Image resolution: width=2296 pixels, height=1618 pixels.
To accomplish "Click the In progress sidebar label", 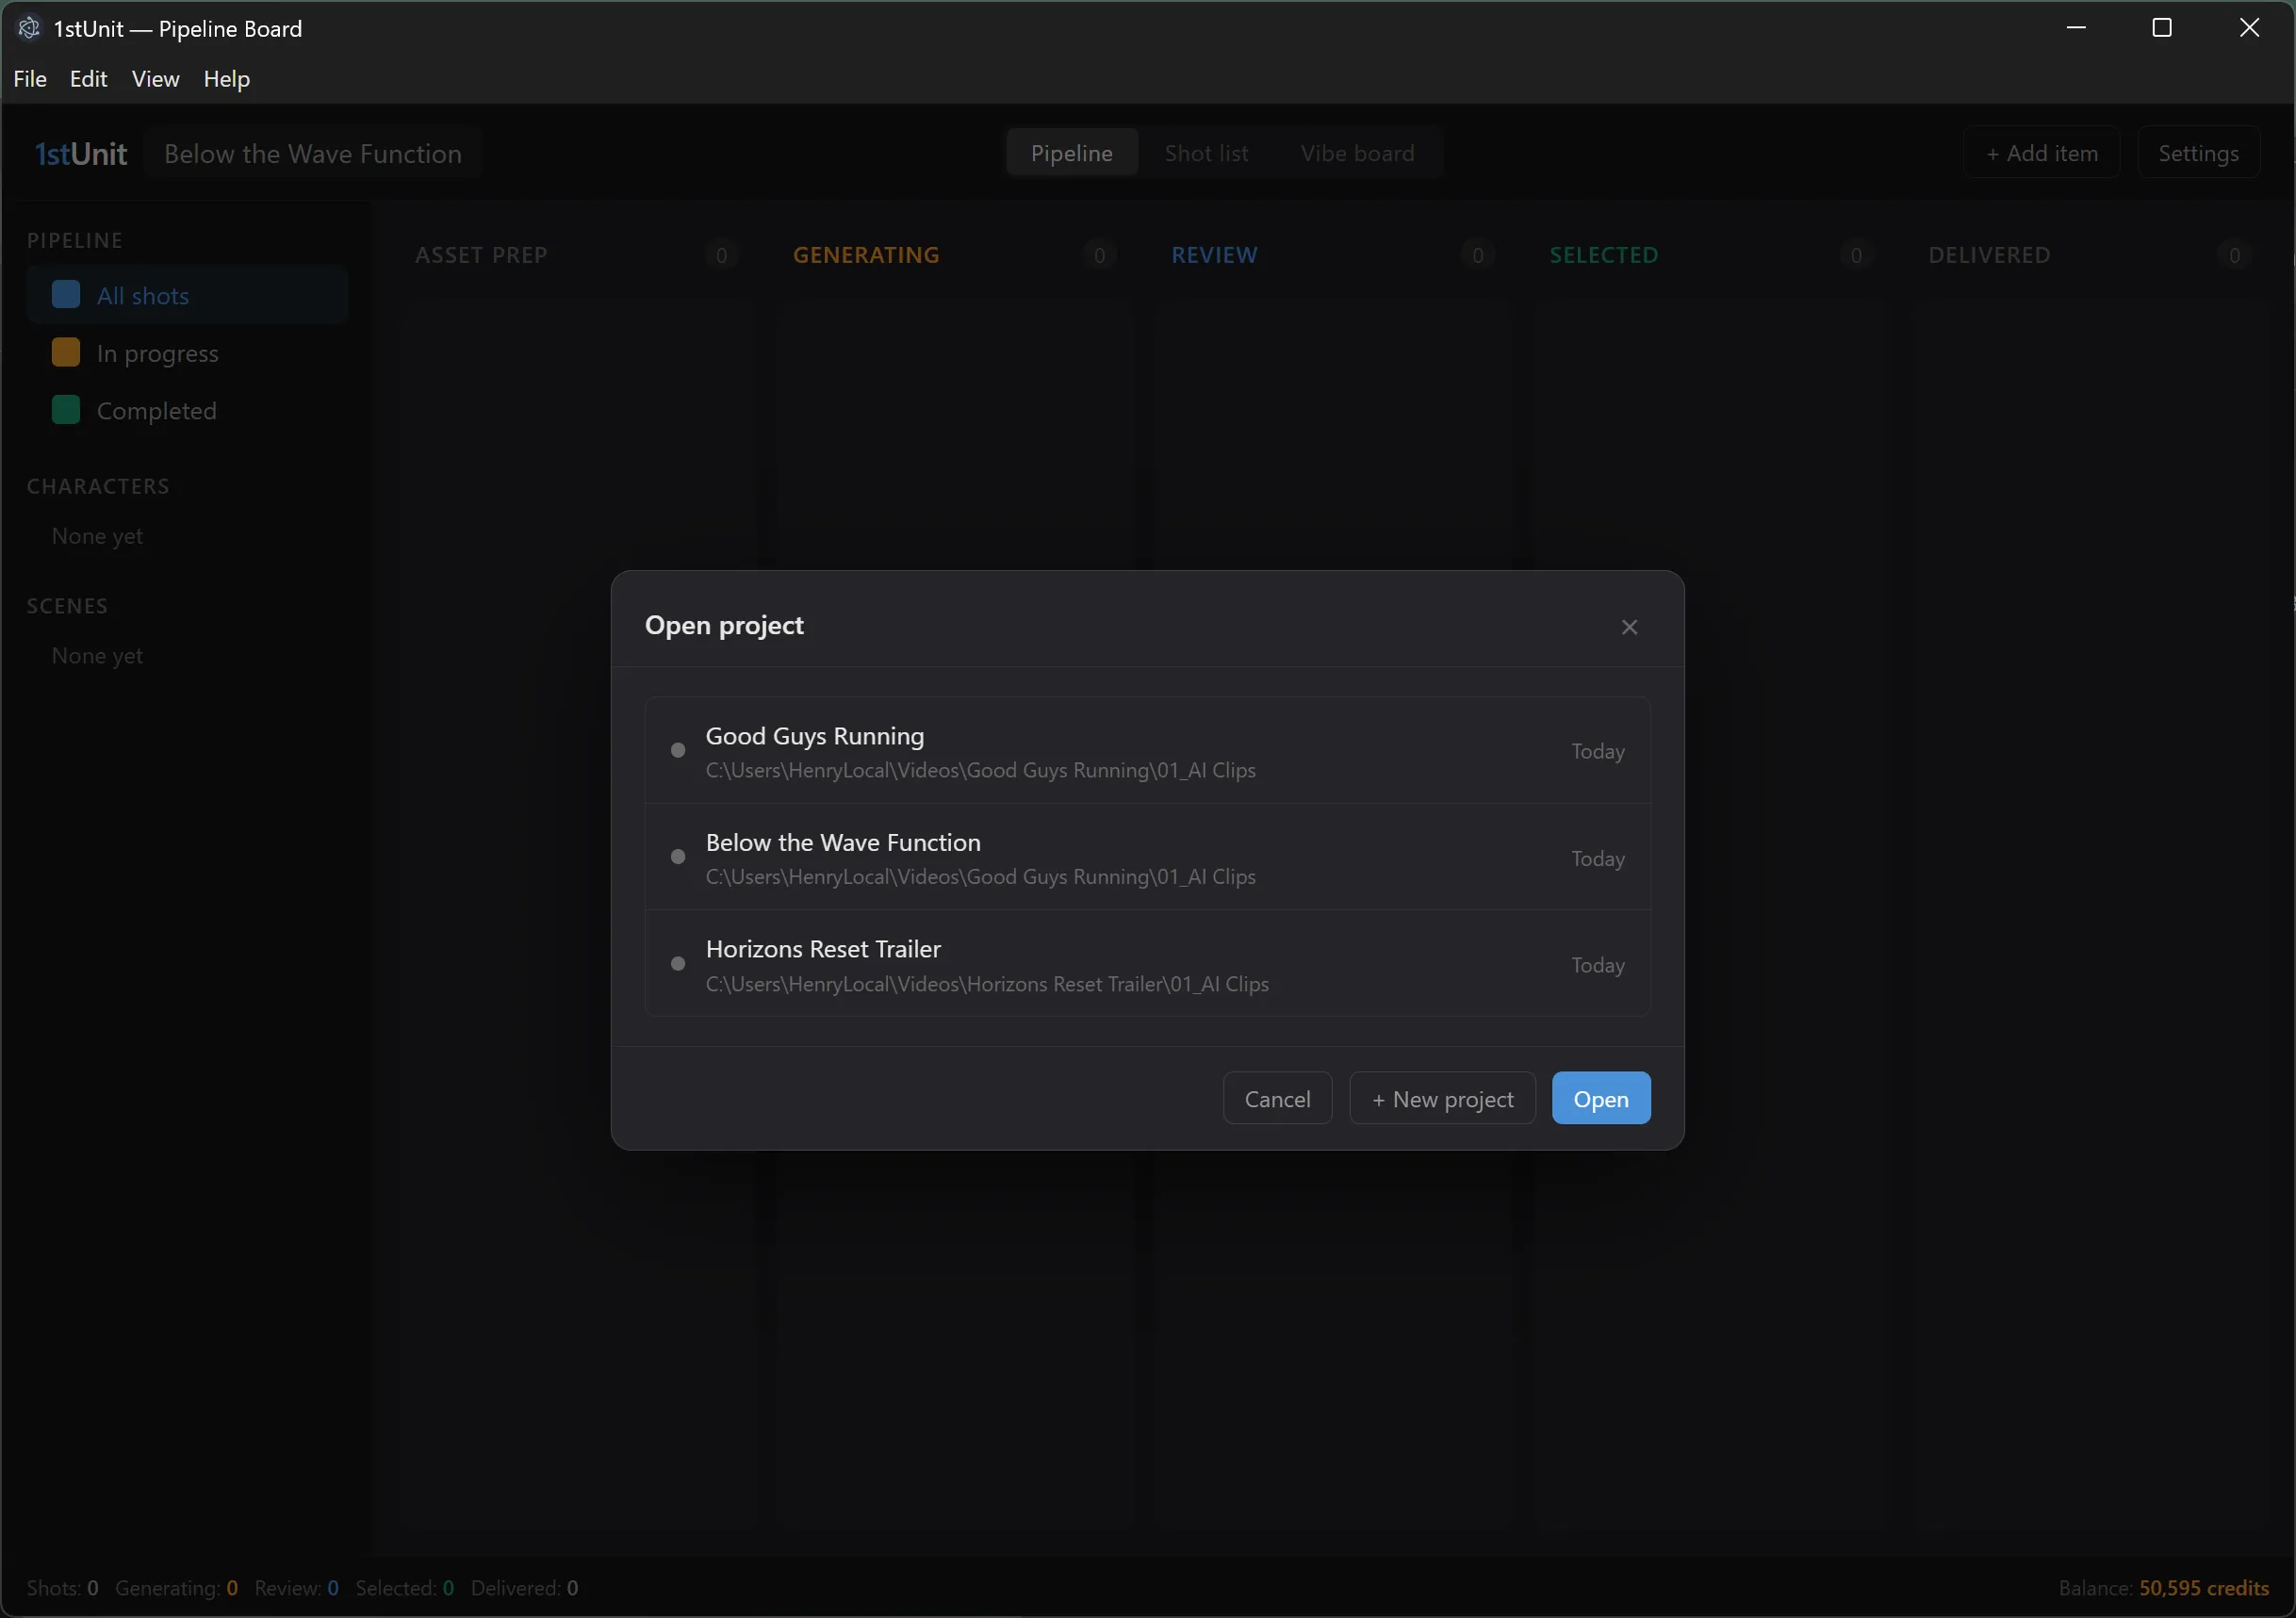I will point(157,354).
